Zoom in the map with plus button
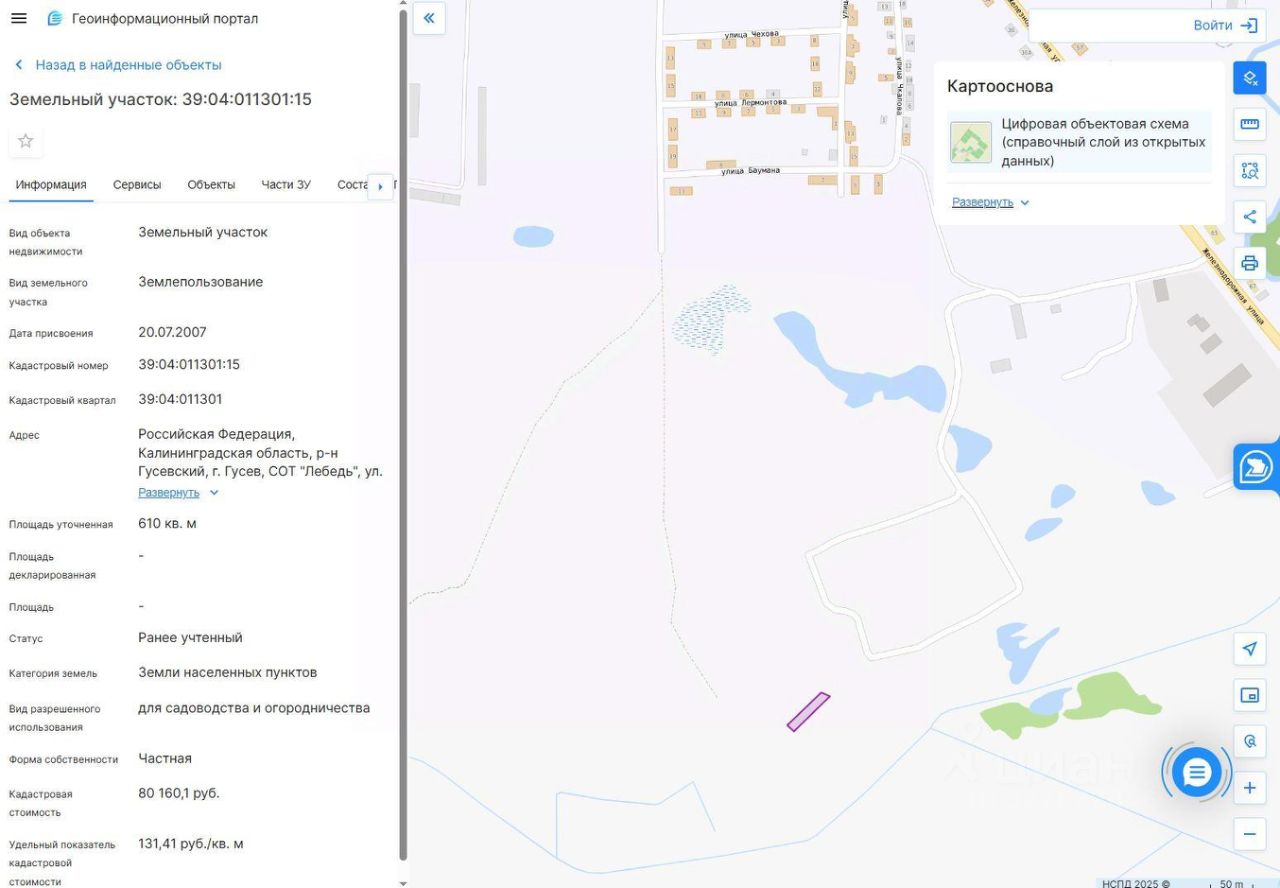The width and height of the screenshot is (1280, 888). pos(1249,788)
